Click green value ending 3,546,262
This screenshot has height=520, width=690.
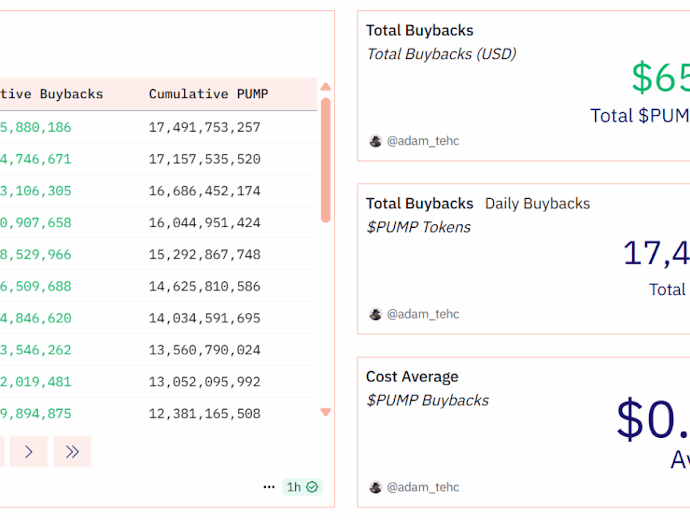coord(36,350)
